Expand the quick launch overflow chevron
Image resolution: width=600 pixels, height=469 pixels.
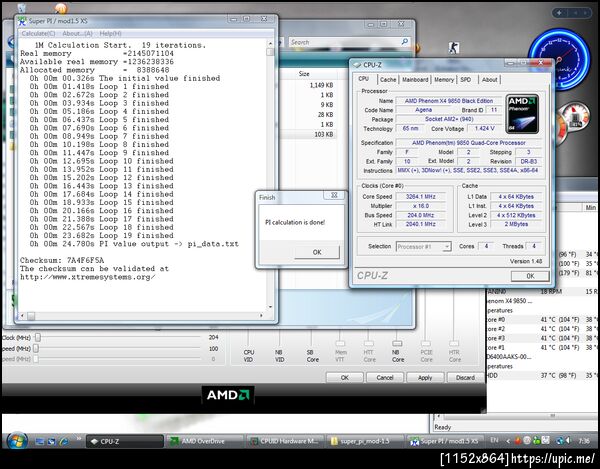click(78, 439)
